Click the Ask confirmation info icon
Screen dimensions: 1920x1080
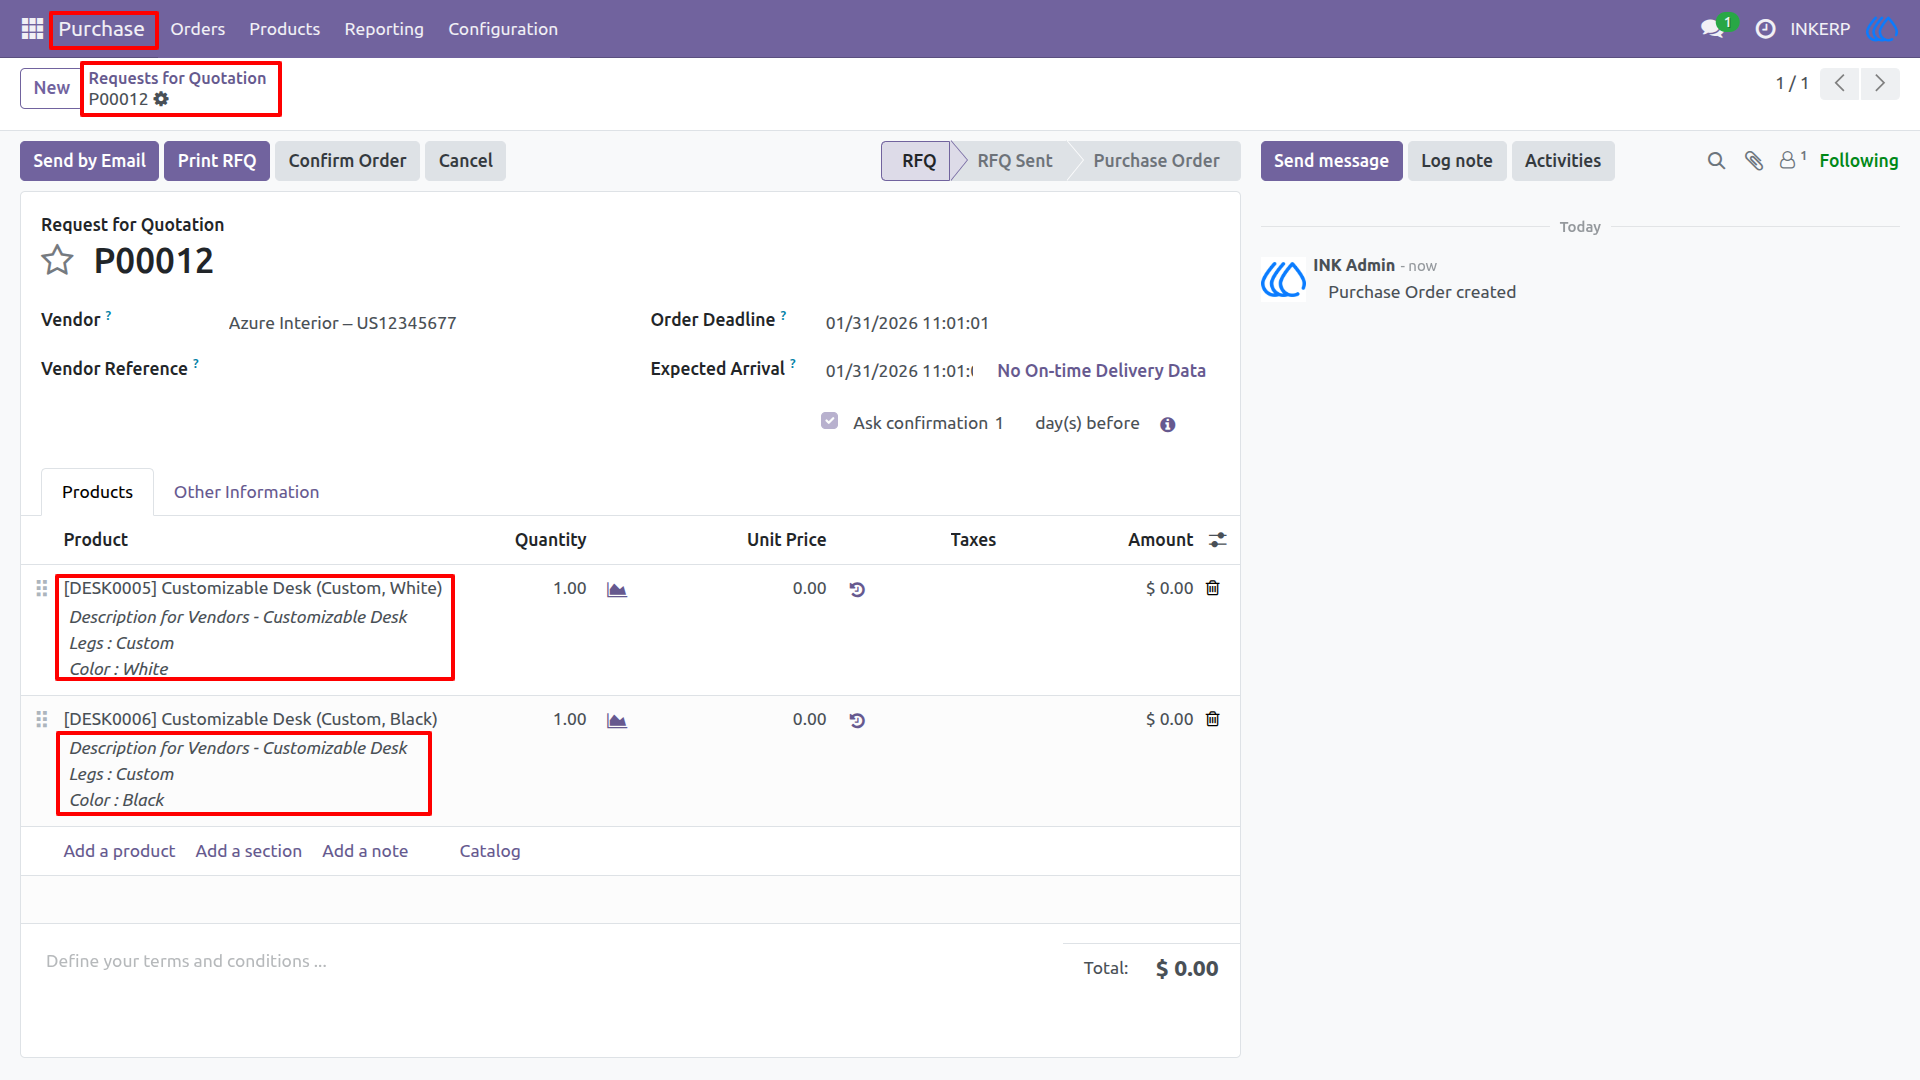1167,425
